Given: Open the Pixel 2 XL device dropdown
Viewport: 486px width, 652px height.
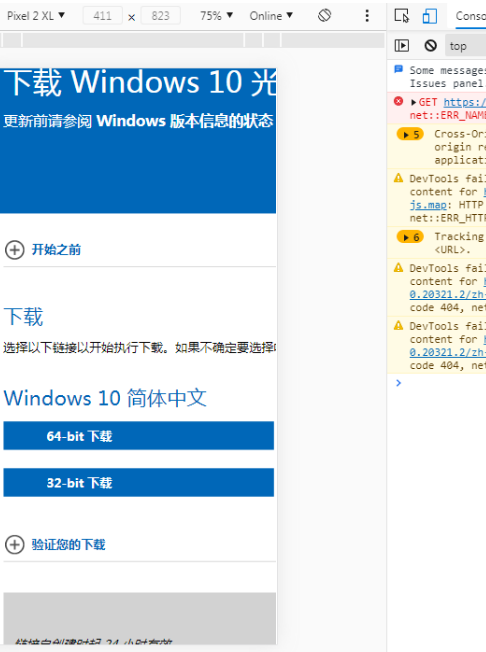Looking at the screenshot, I should coord(36,16).
